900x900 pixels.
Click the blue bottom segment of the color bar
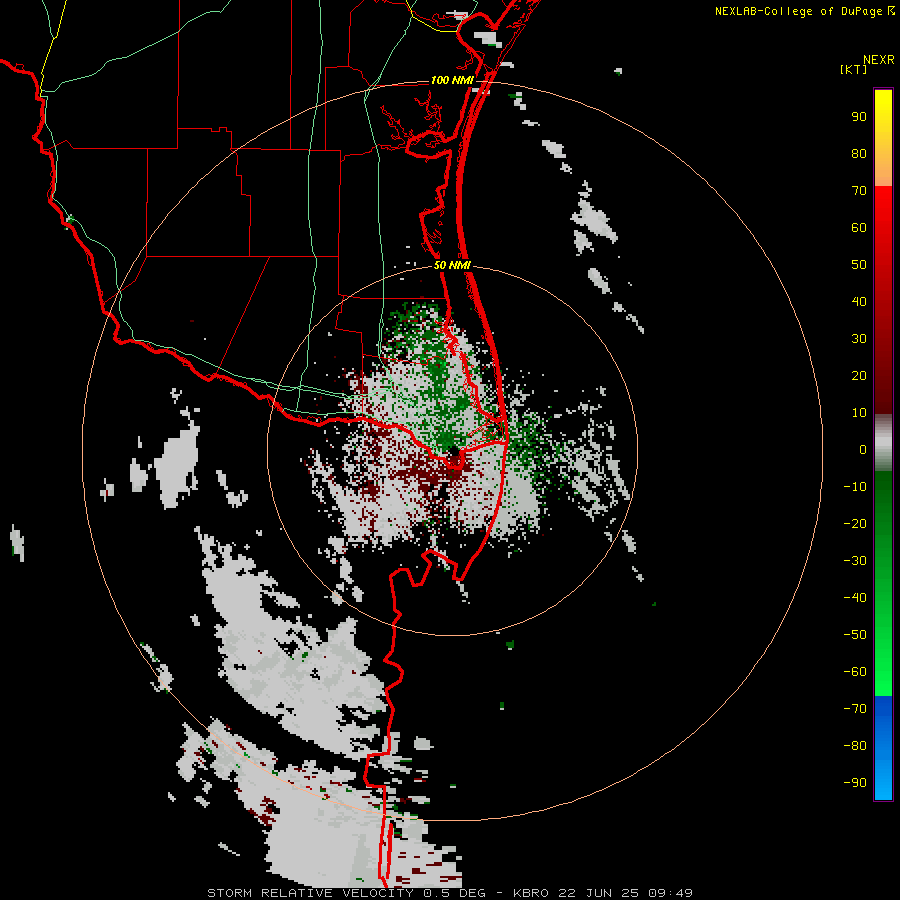coord(883,748)
